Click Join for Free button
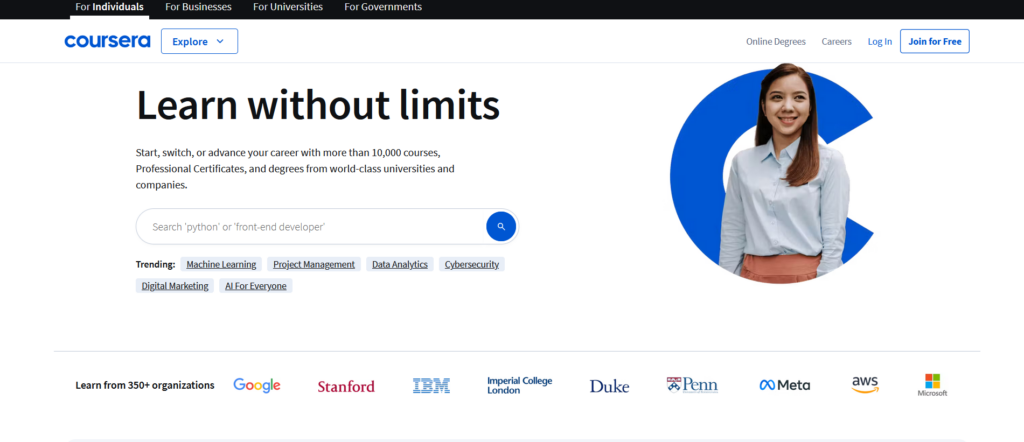 coord(935,41)
